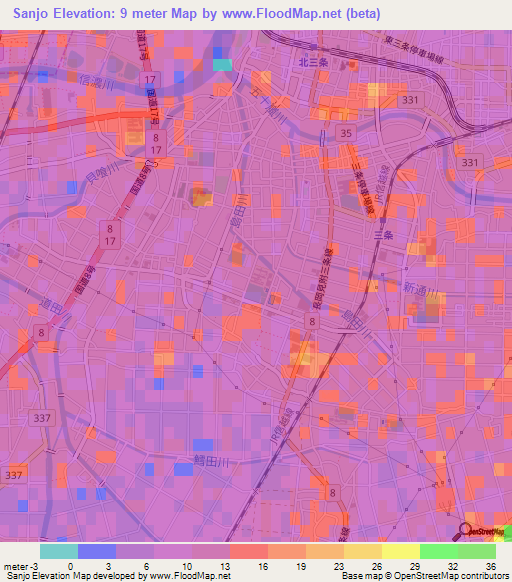Click route 17 shield beside 信濃川
The height and width of the screenshot is (582, 512).
150,79
